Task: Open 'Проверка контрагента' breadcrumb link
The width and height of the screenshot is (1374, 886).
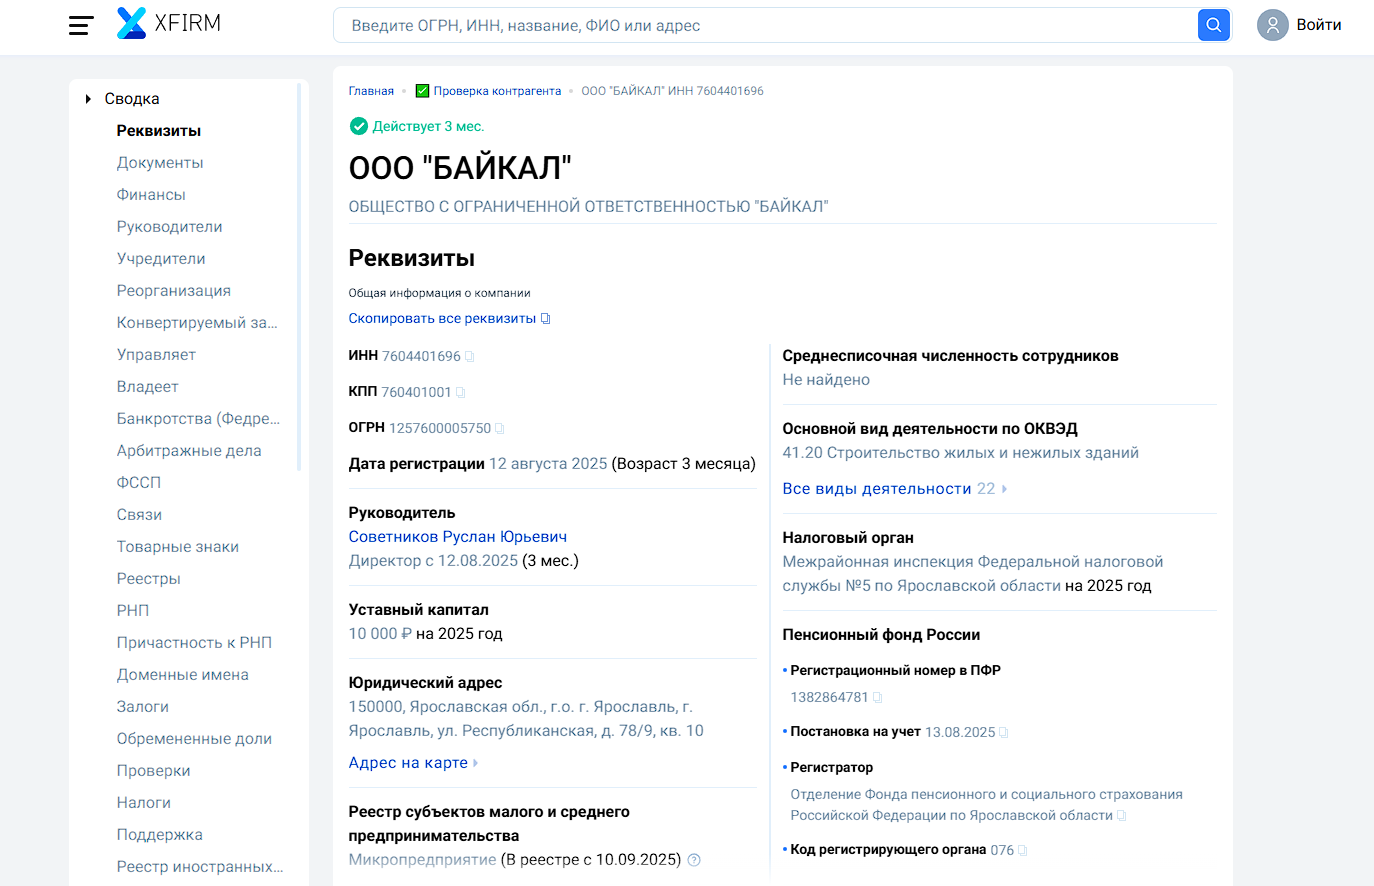Action: [497, 91]
